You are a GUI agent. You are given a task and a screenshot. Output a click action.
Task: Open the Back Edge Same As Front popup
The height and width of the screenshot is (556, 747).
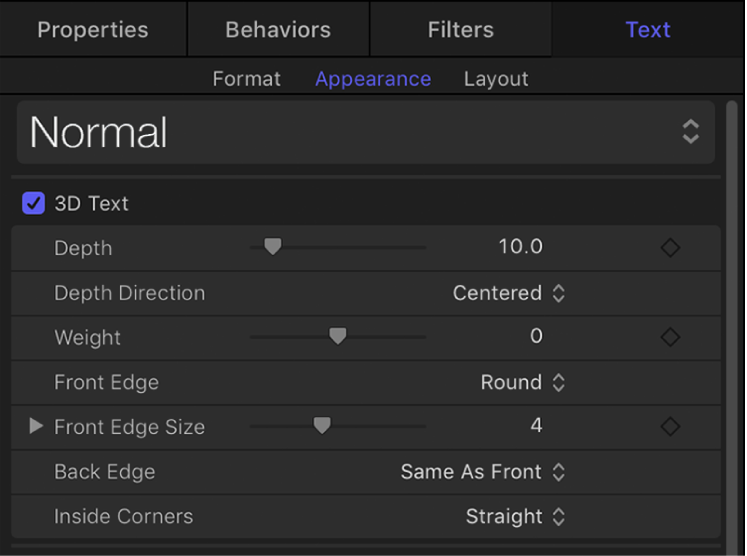tap(483, 472)
